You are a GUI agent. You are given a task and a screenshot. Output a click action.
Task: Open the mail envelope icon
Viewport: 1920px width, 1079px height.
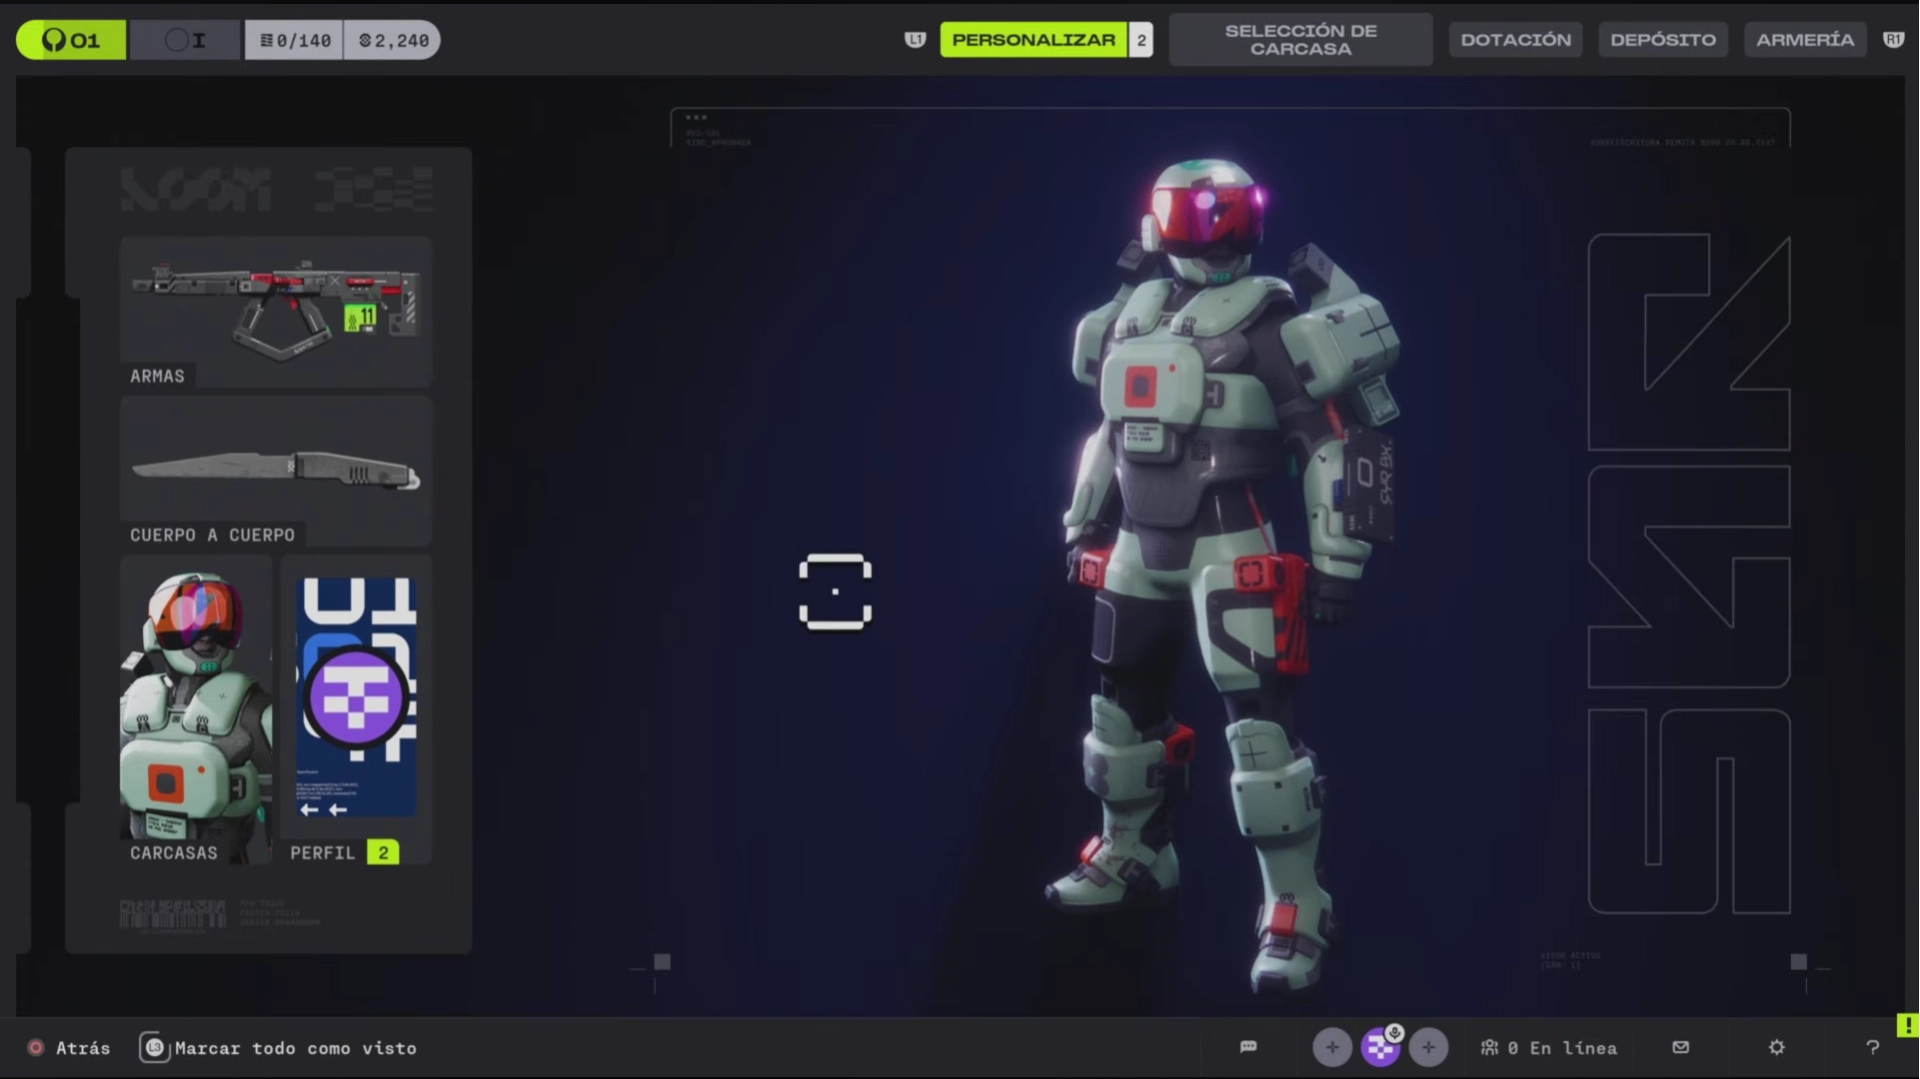point(1680,1047)
